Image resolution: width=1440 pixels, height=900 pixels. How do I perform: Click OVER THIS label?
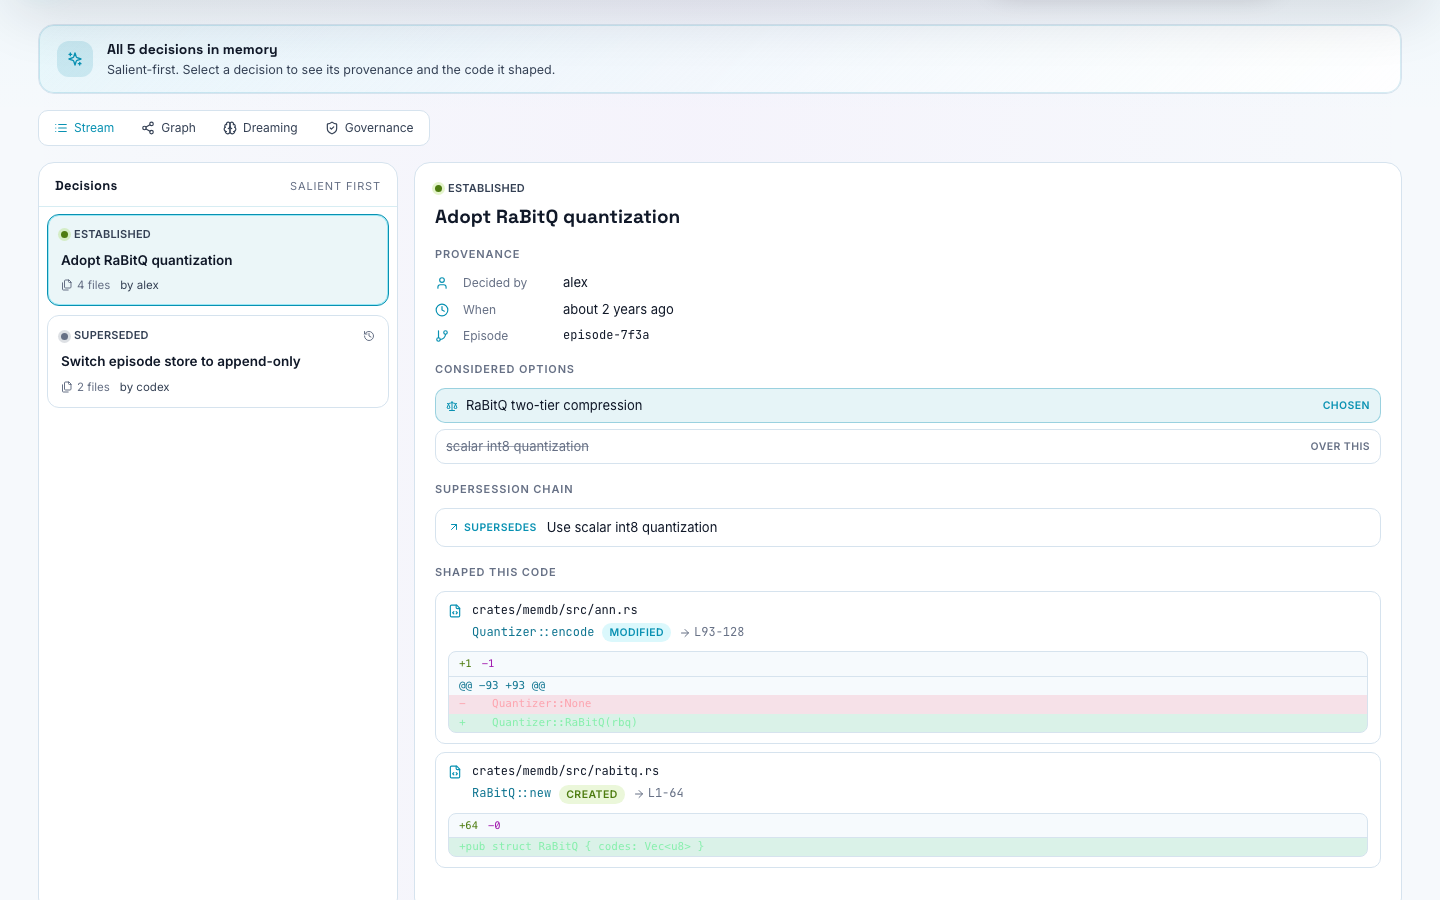(x=1340, y=446)
